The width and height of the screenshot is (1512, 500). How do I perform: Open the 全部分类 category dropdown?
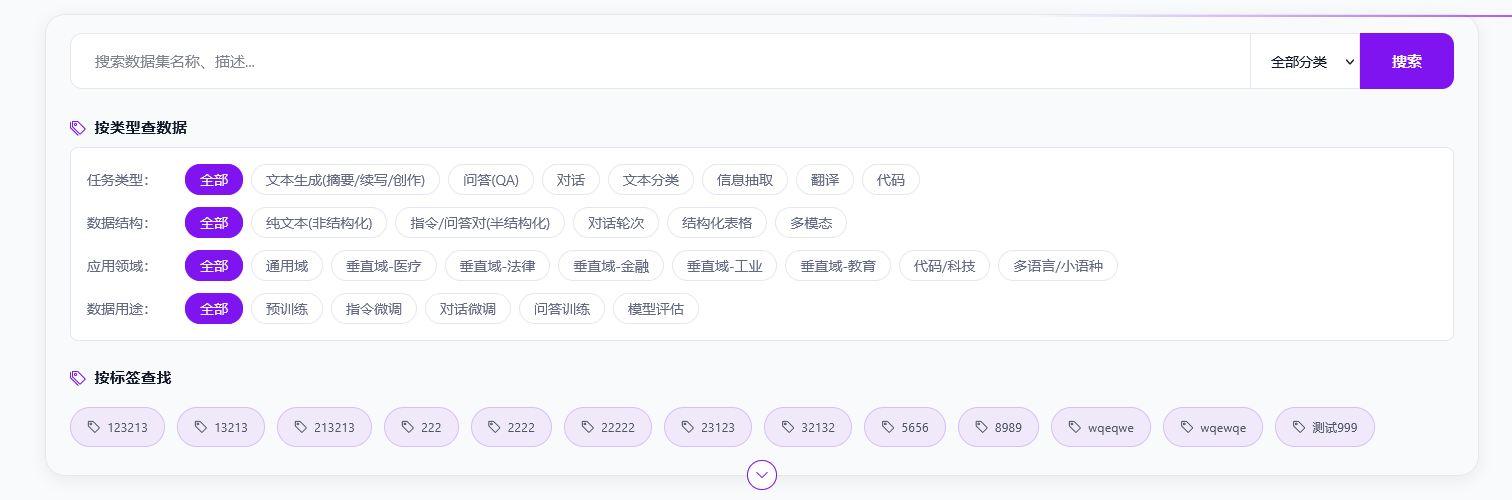(1305, 62)
